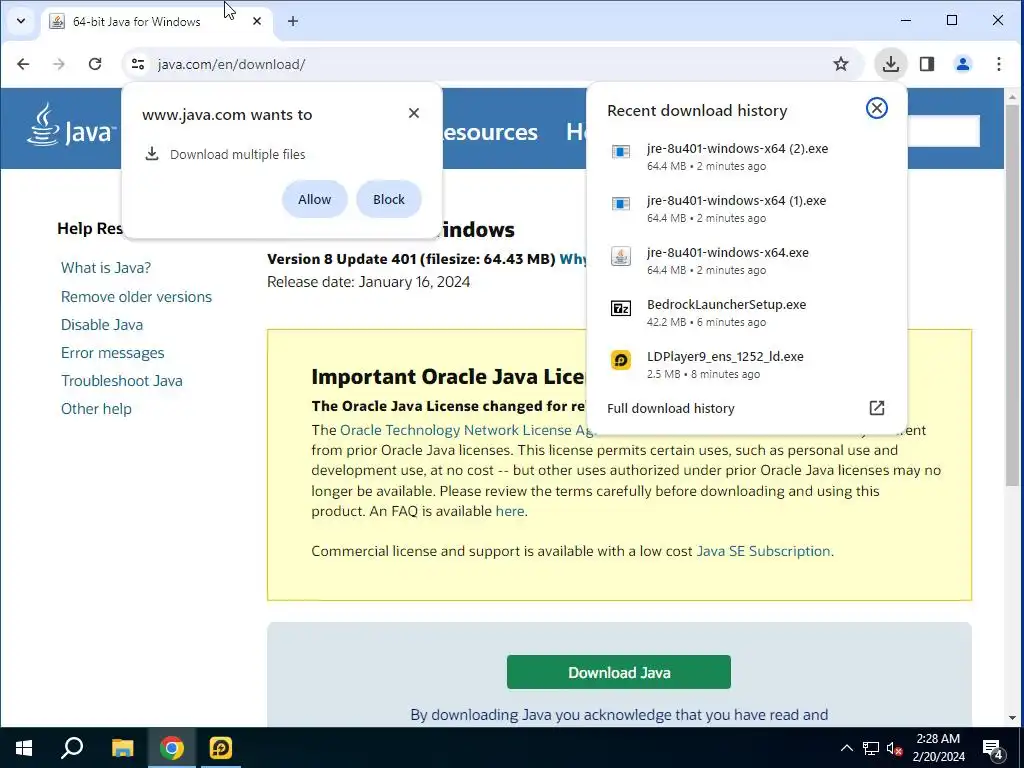Viewport: 1024px width, 768px height.
Task: Show hidden system tray icons
Action: point(846,748)
